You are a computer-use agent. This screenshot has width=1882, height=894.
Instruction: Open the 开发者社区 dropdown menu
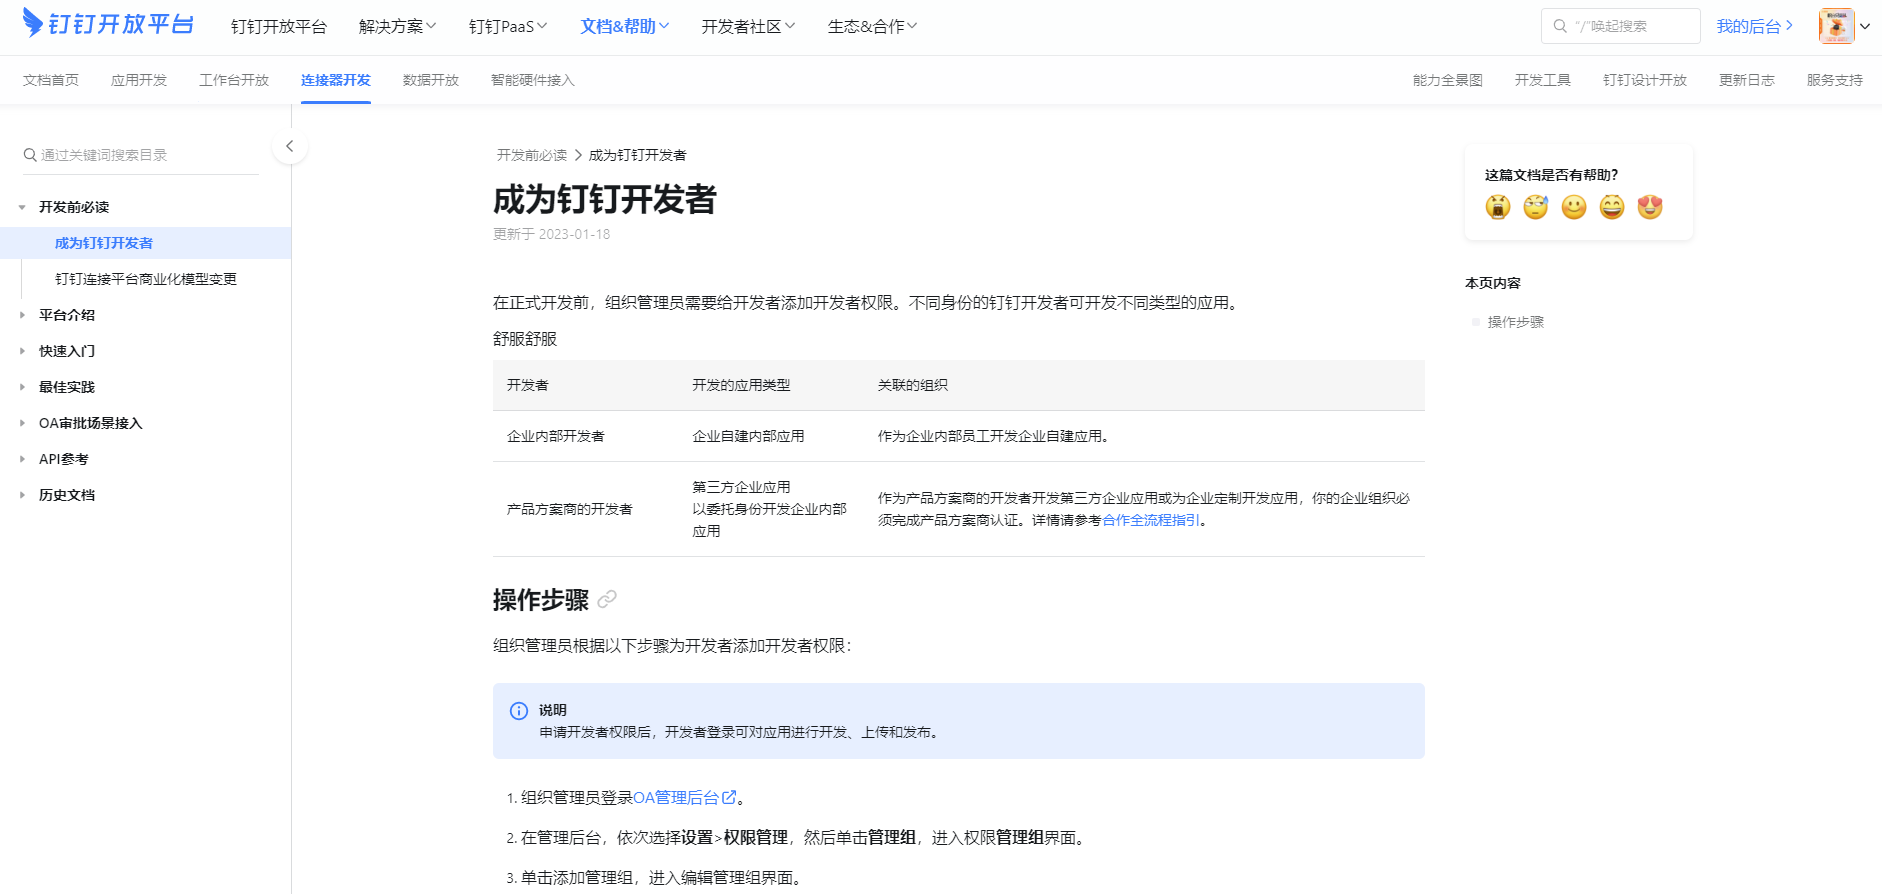(748, 26)
